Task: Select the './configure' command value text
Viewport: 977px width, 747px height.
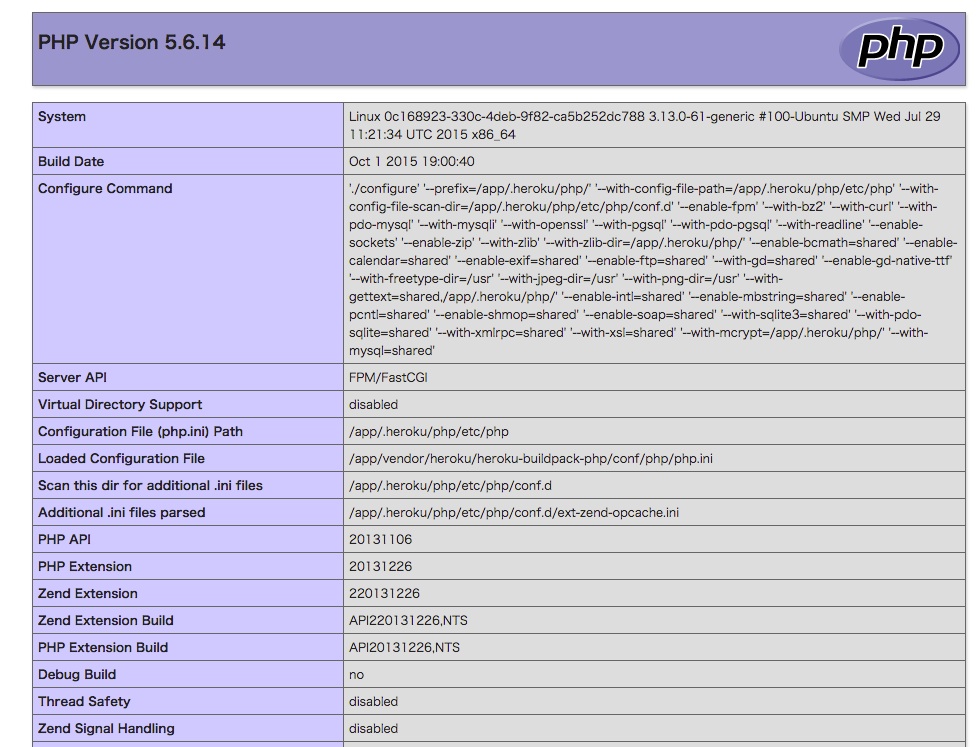Action: click(x=652, y=269)
